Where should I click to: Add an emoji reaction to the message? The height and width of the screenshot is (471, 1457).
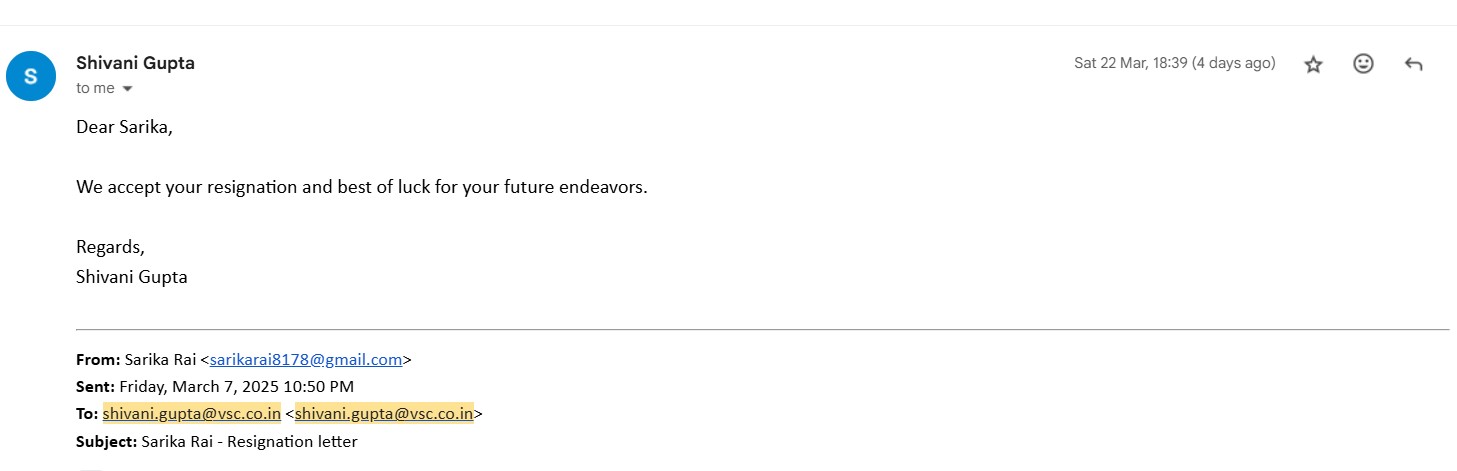tap(1363, 64)
